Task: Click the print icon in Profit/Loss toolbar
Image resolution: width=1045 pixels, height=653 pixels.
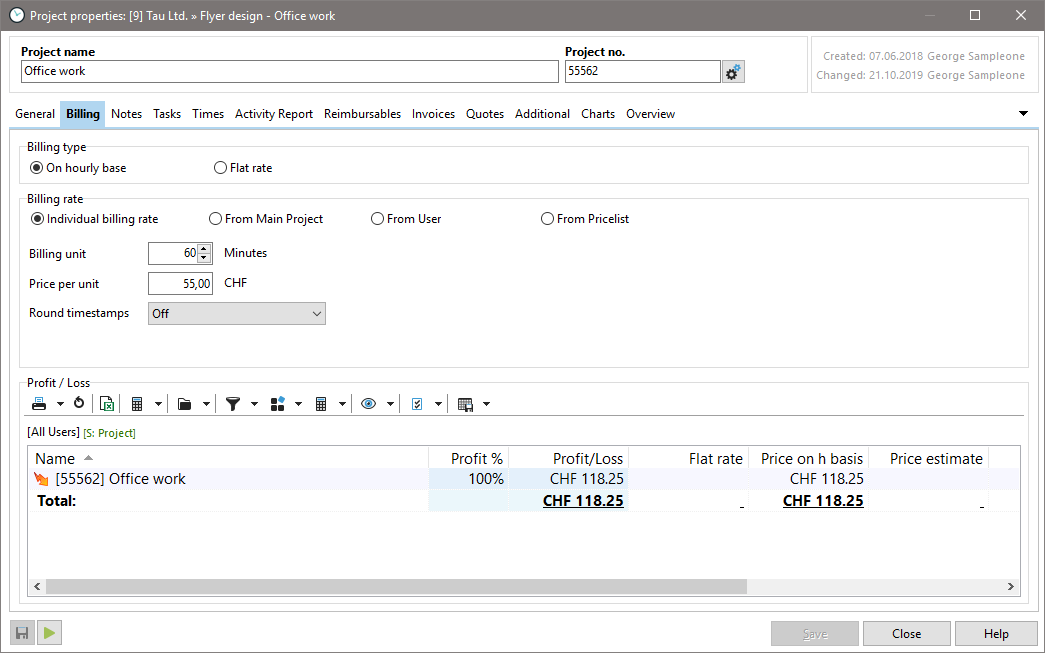Action: coord(39,404)
